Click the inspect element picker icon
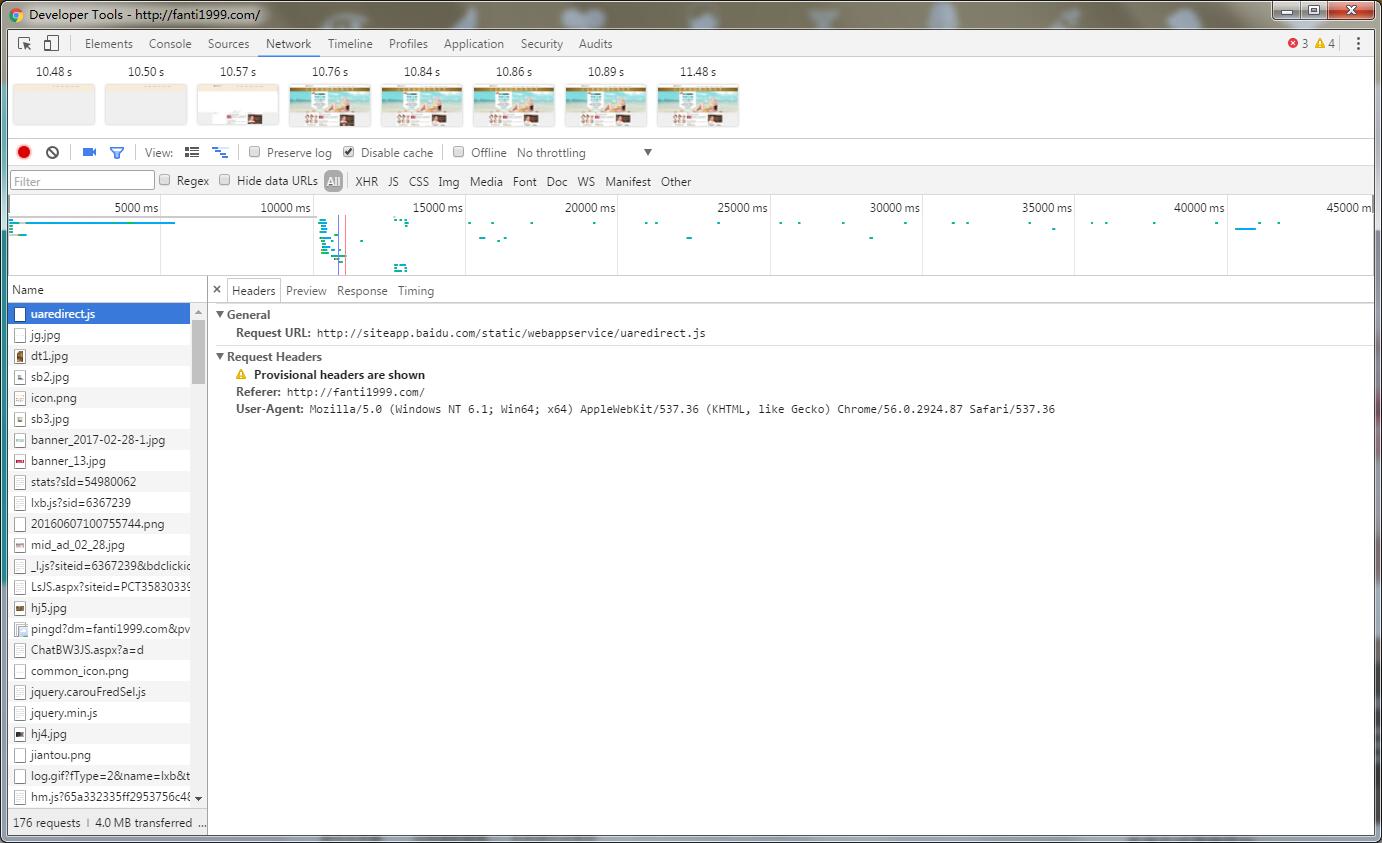 click(x=25, y=43)
